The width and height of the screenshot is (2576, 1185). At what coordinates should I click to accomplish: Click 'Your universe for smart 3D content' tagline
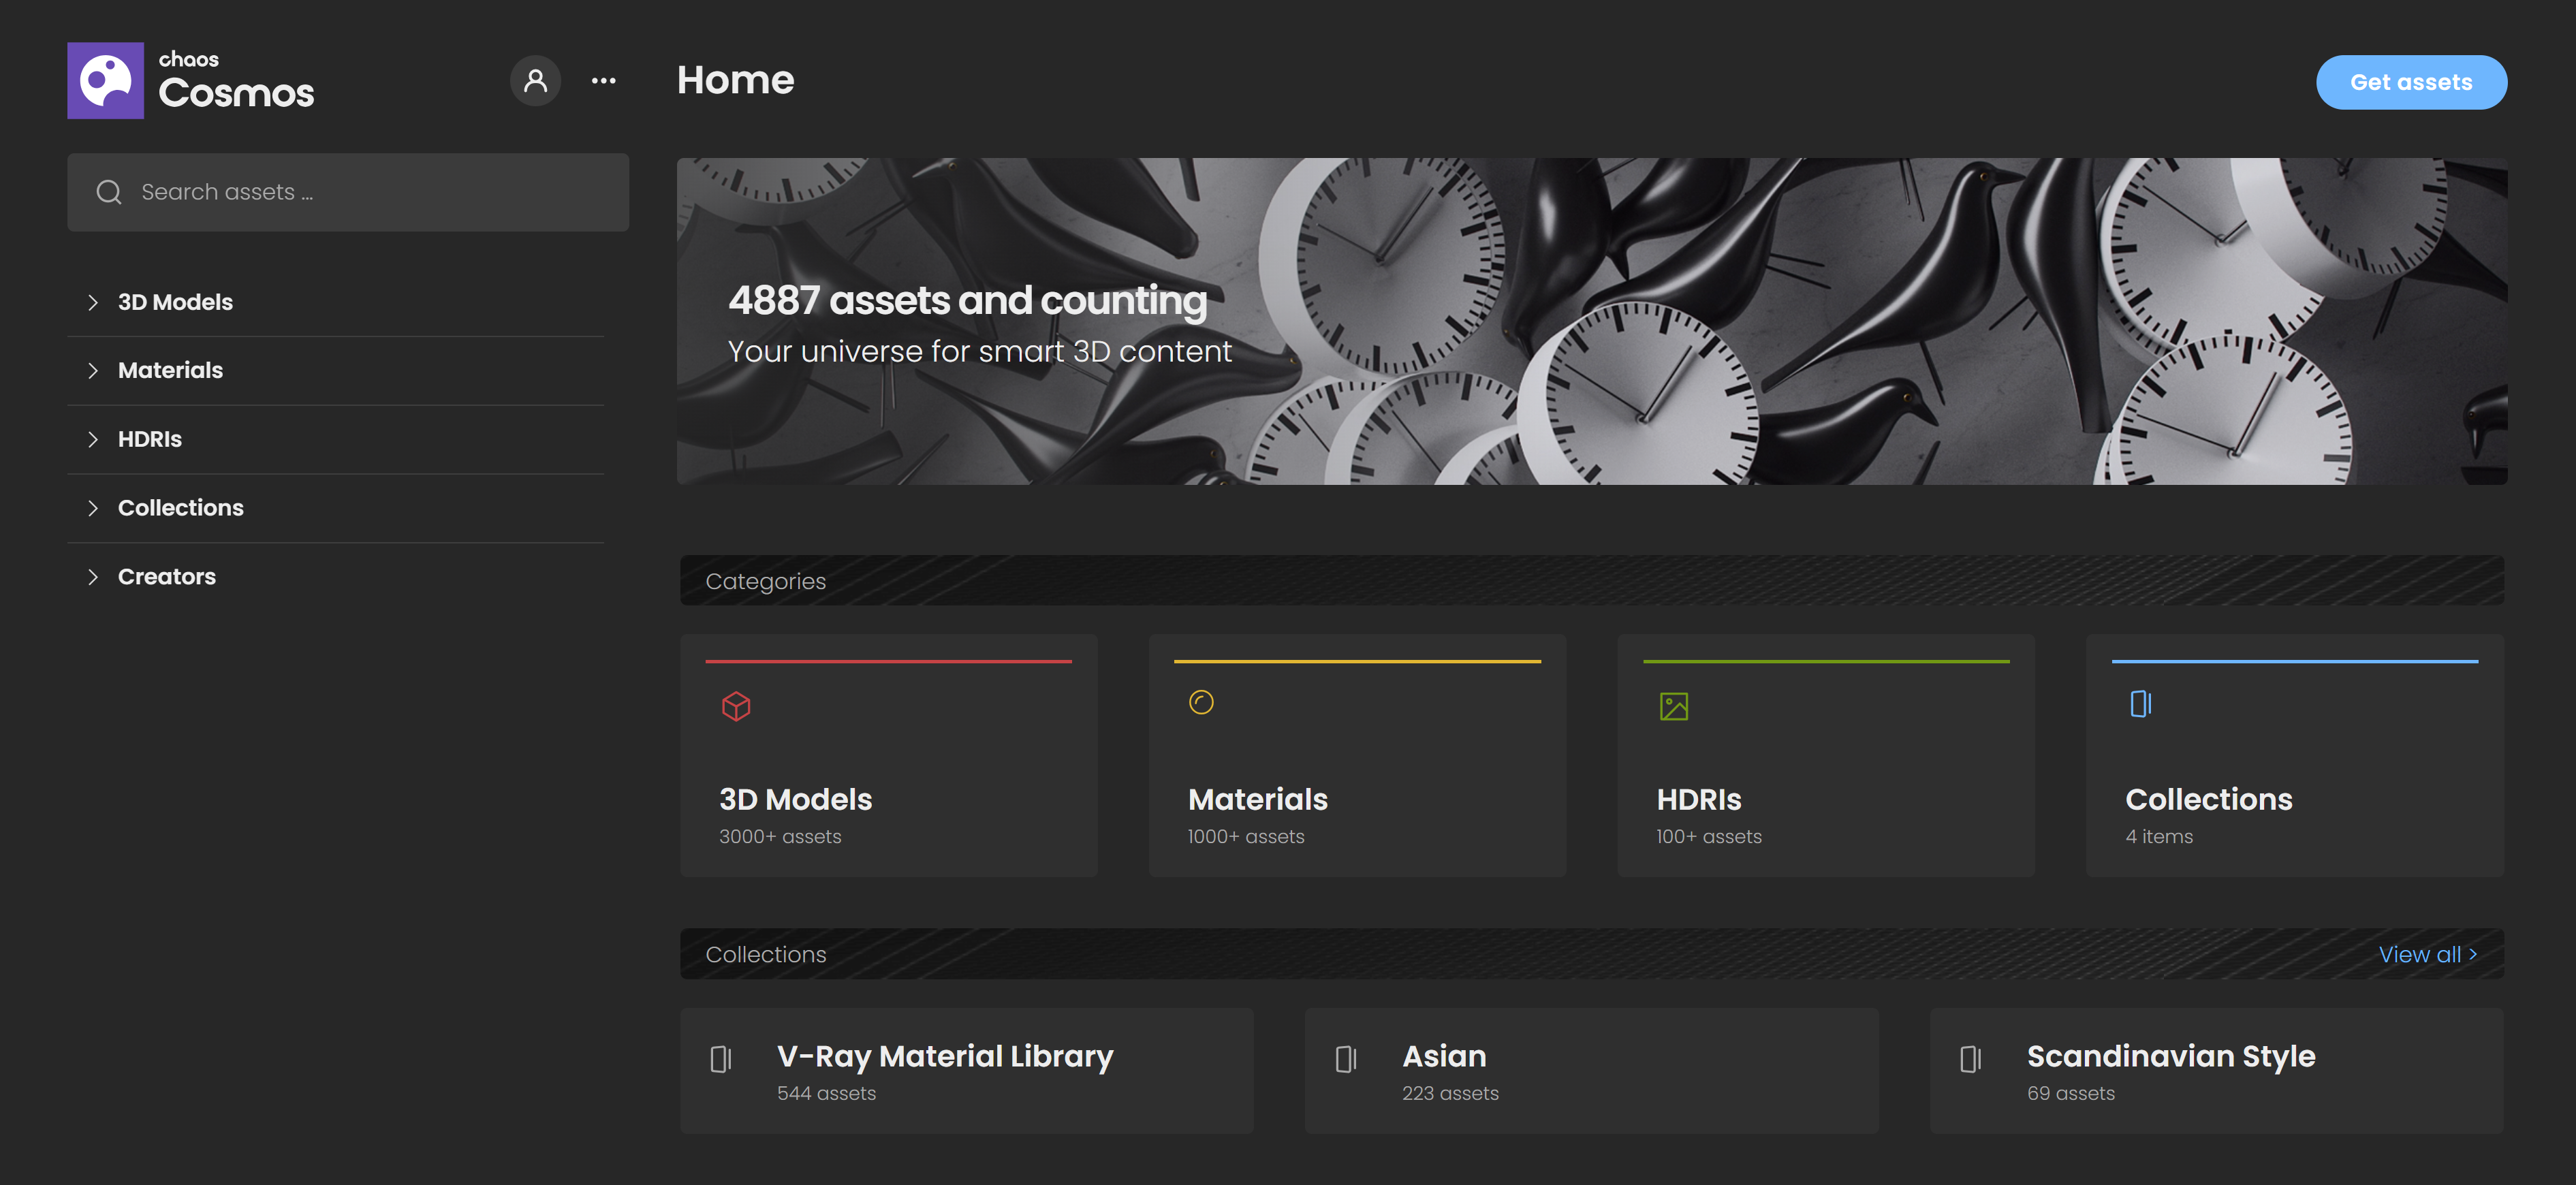[980, 352]
